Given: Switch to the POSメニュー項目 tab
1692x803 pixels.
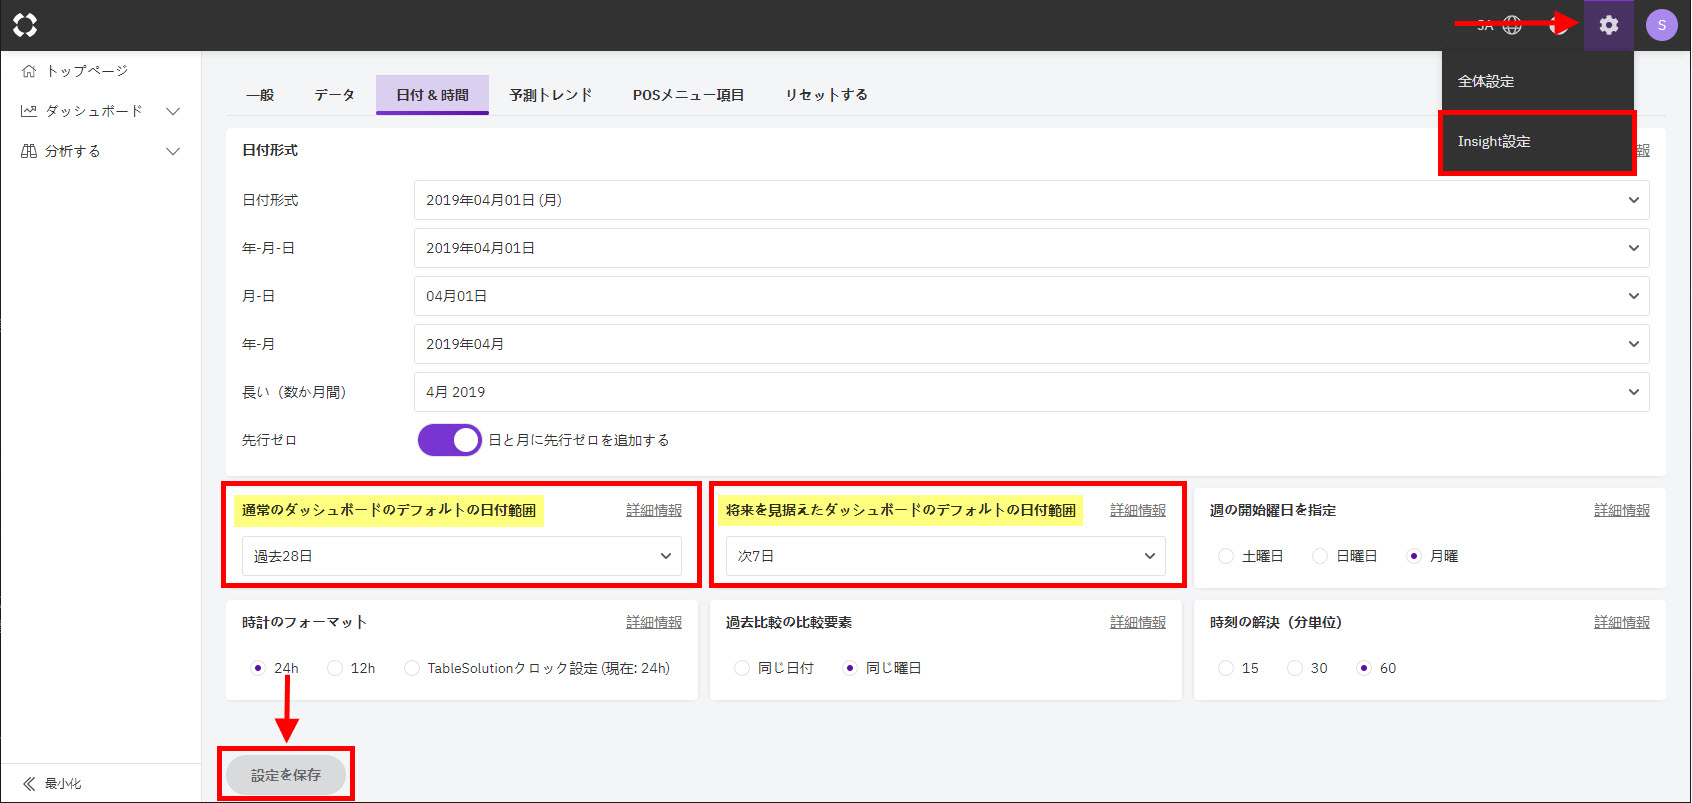Looking at the screenshot, I should pyautogui.click(x=689, y=95).
